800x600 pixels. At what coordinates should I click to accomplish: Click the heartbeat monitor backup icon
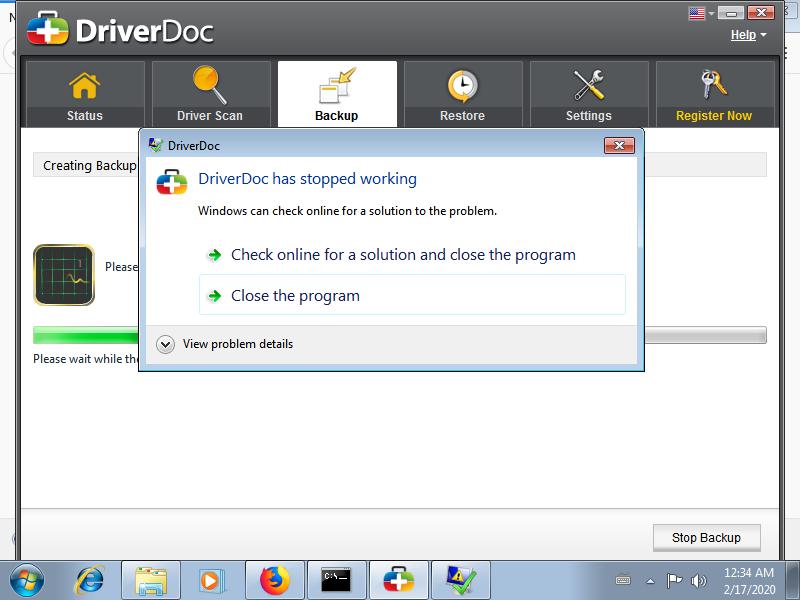click(x=64, y=275)
